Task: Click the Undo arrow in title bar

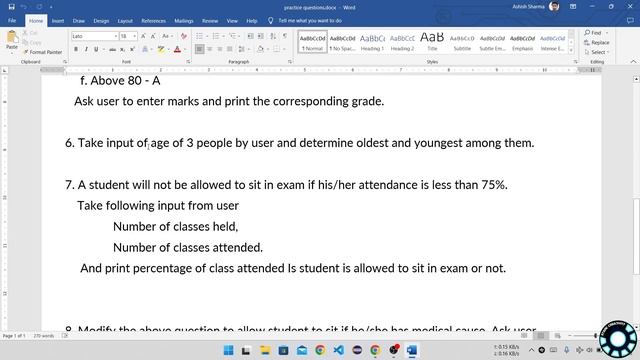Action: [x=24, y=7]
